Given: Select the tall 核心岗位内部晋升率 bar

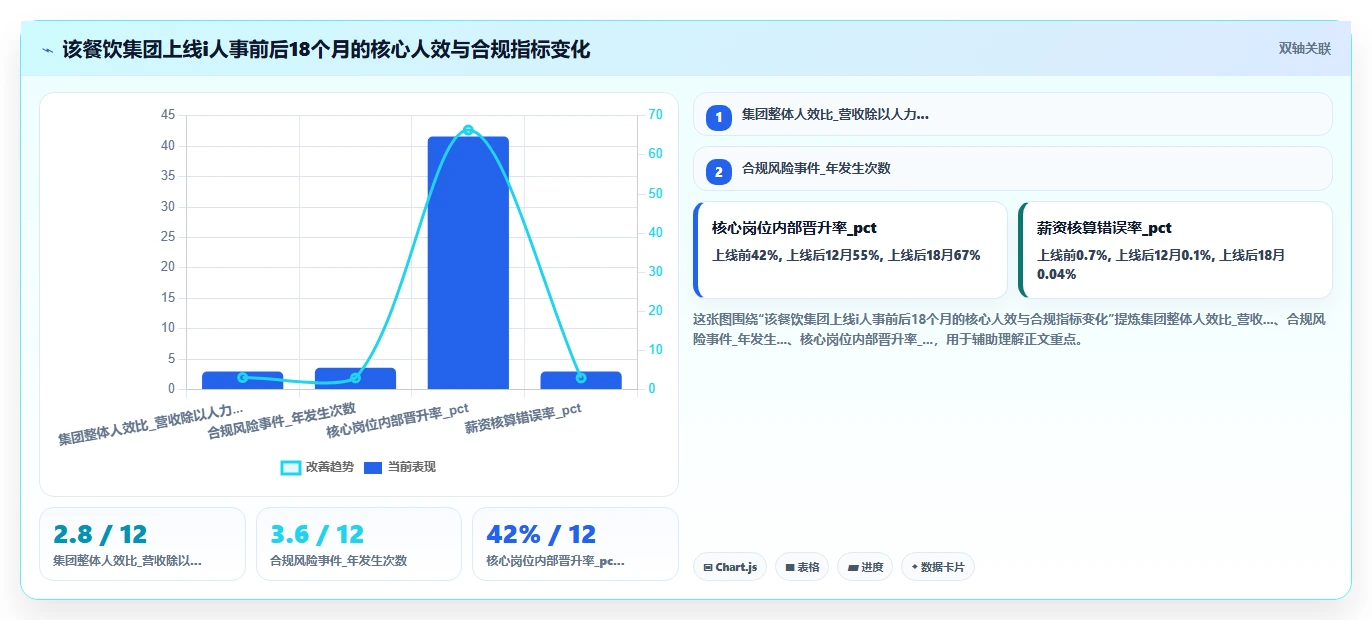Looking at the screenshot, I should pyautogui.click(x=468, y=263).
